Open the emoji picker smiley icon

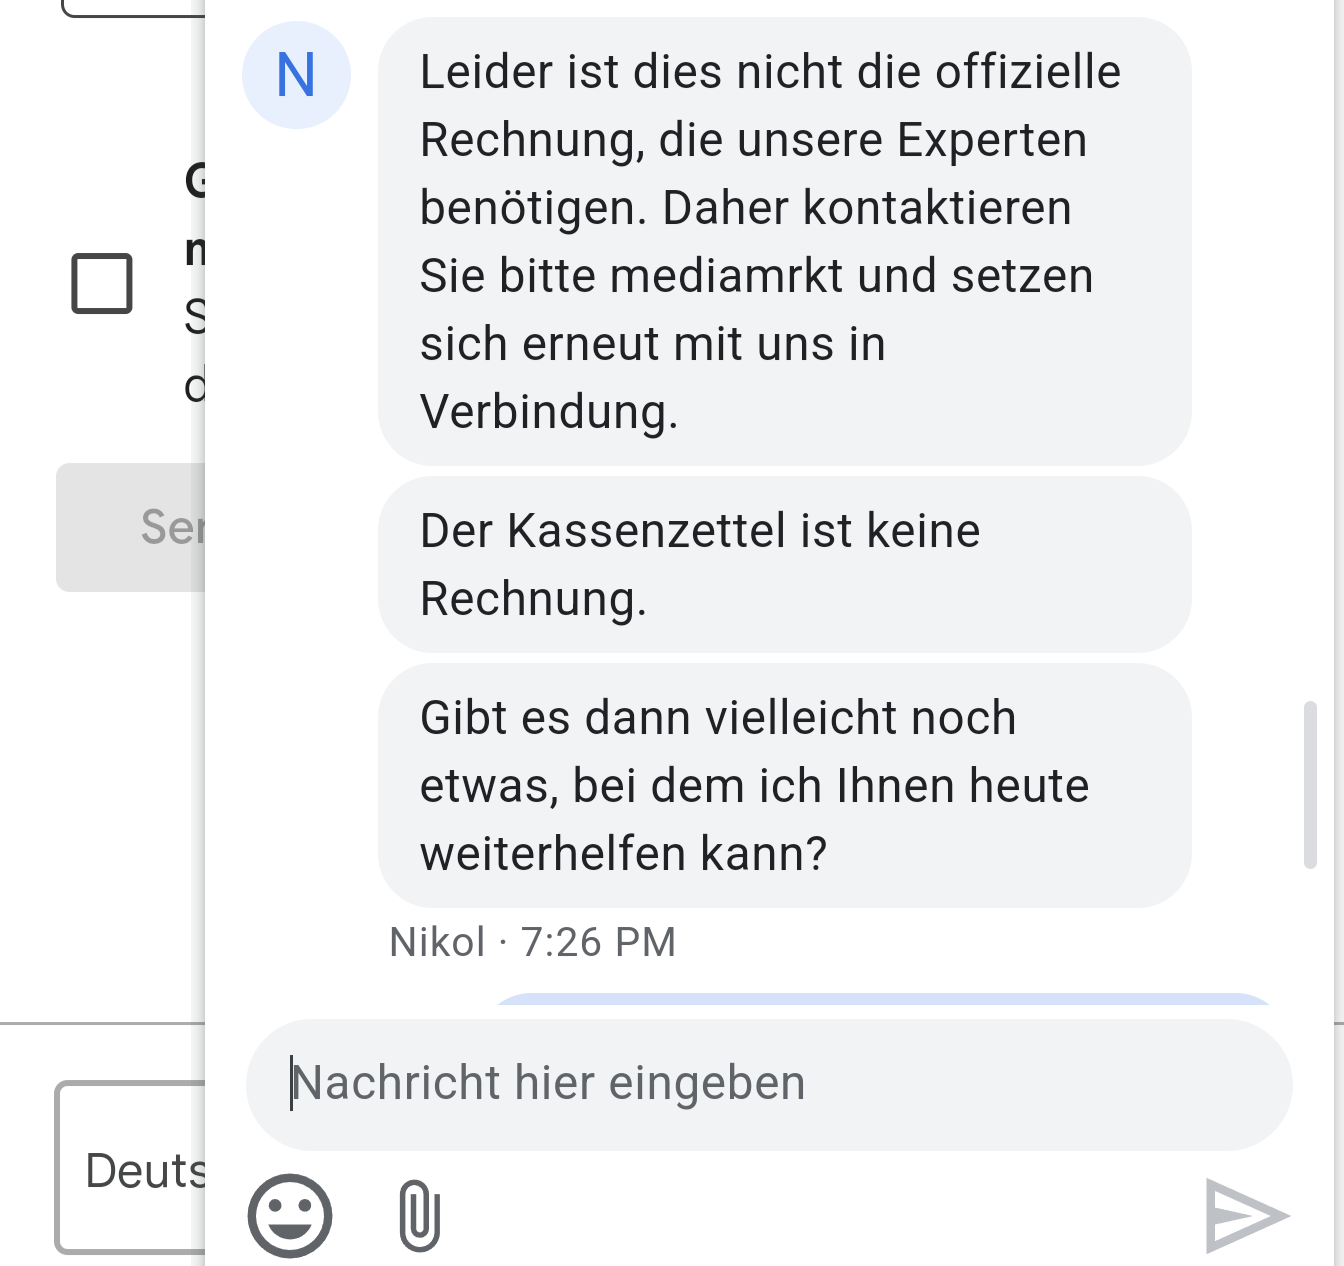(289, 1215)
